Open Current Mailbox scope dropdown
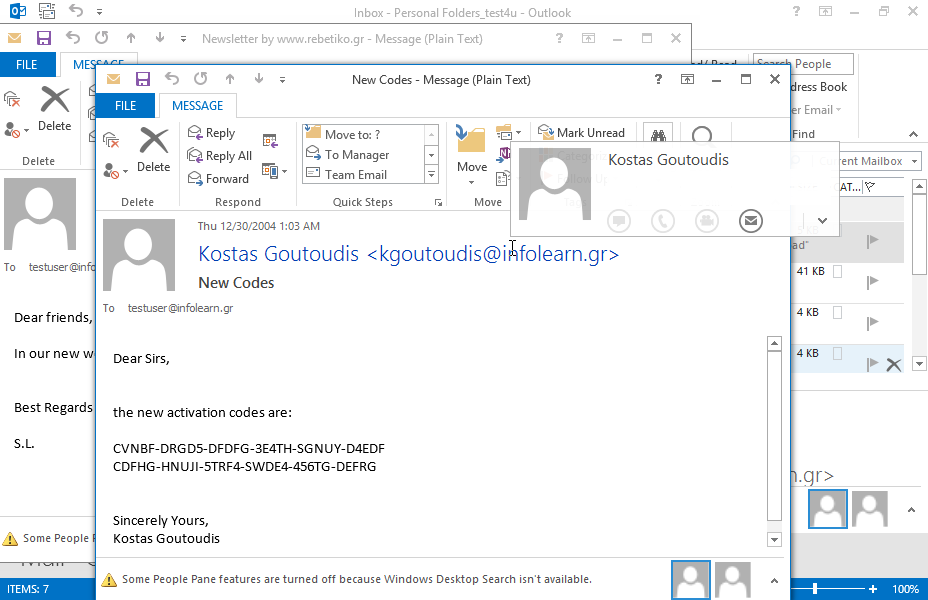Image resolution: width=928 pixels, height=600 pixels. [x=914, y=161]
